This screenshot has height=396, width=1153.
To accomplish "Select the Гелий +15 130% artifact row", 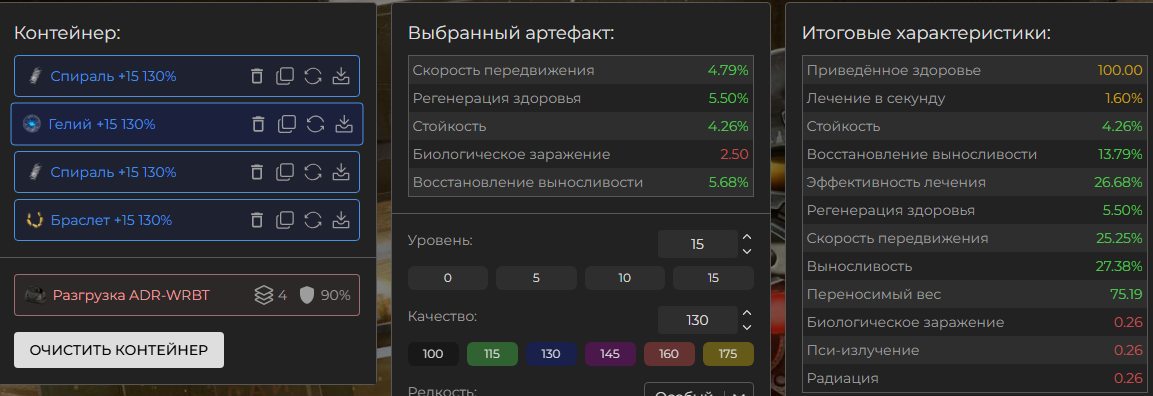I will point(187,124).
